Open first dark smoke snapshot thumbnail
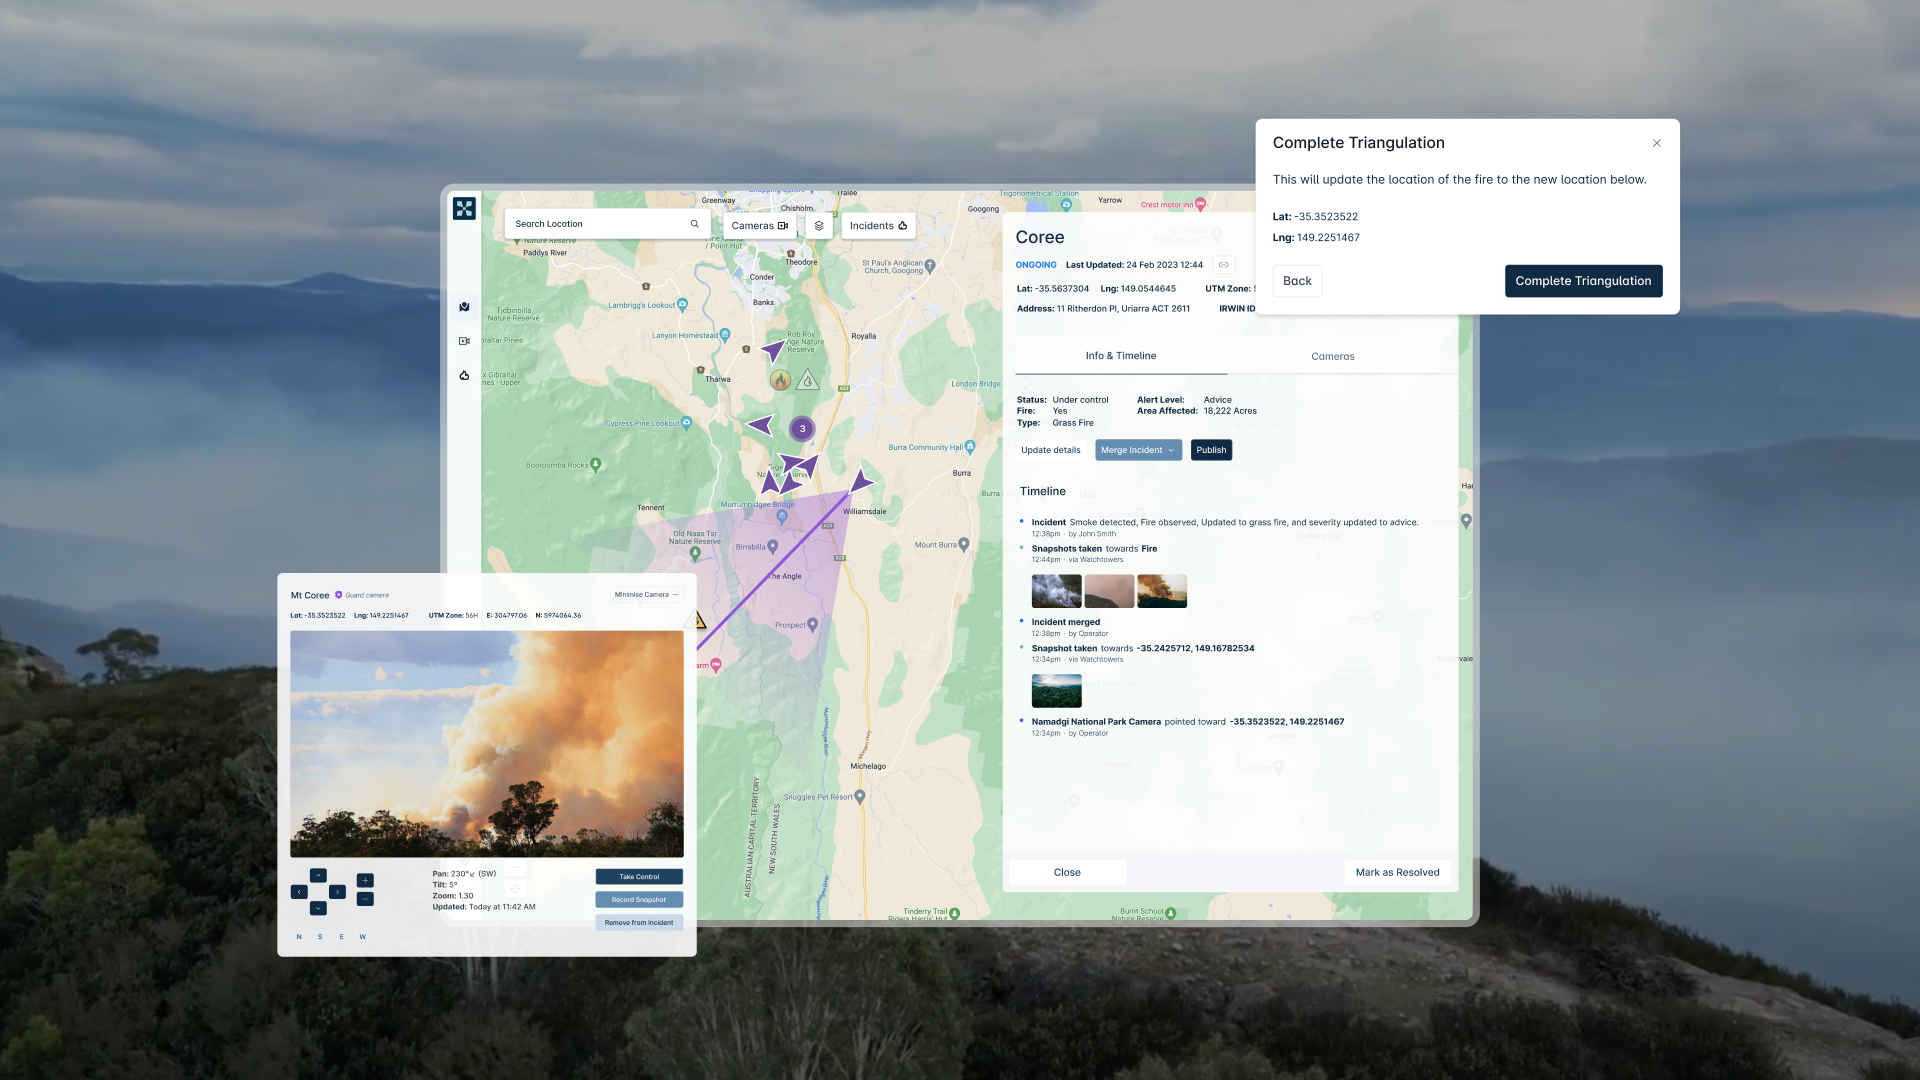Image resolution: width=1920 pixels, height=1080 pixels. coord(1056,591)
